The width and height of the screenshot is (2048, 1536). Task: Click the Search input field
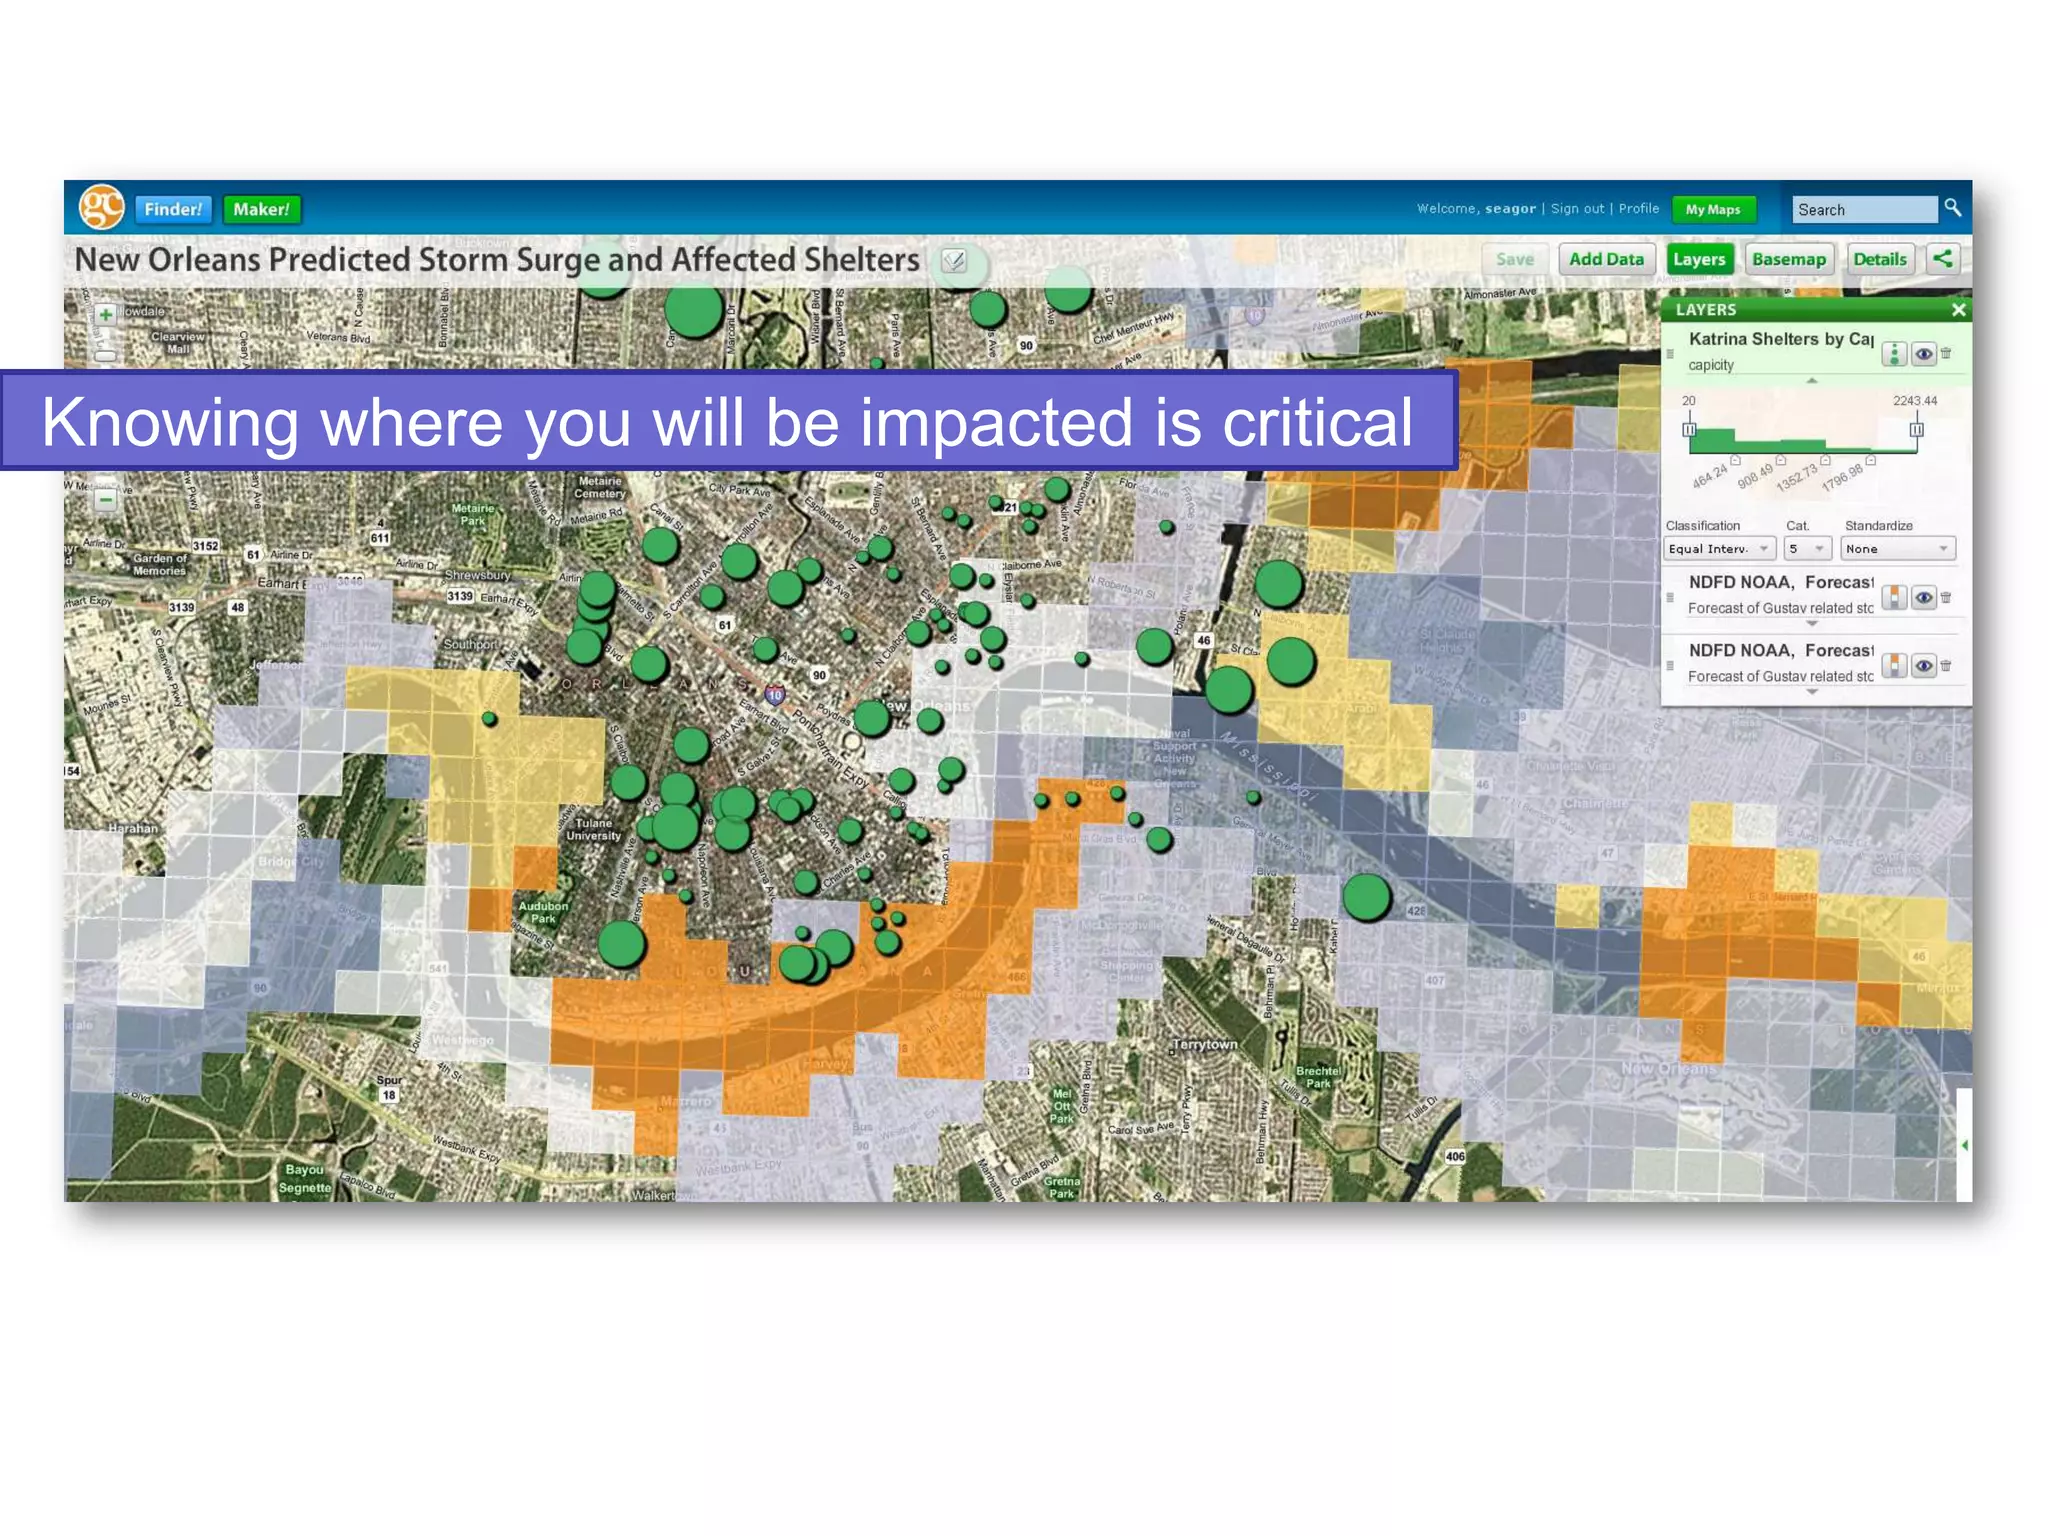tap(1864, 209)
